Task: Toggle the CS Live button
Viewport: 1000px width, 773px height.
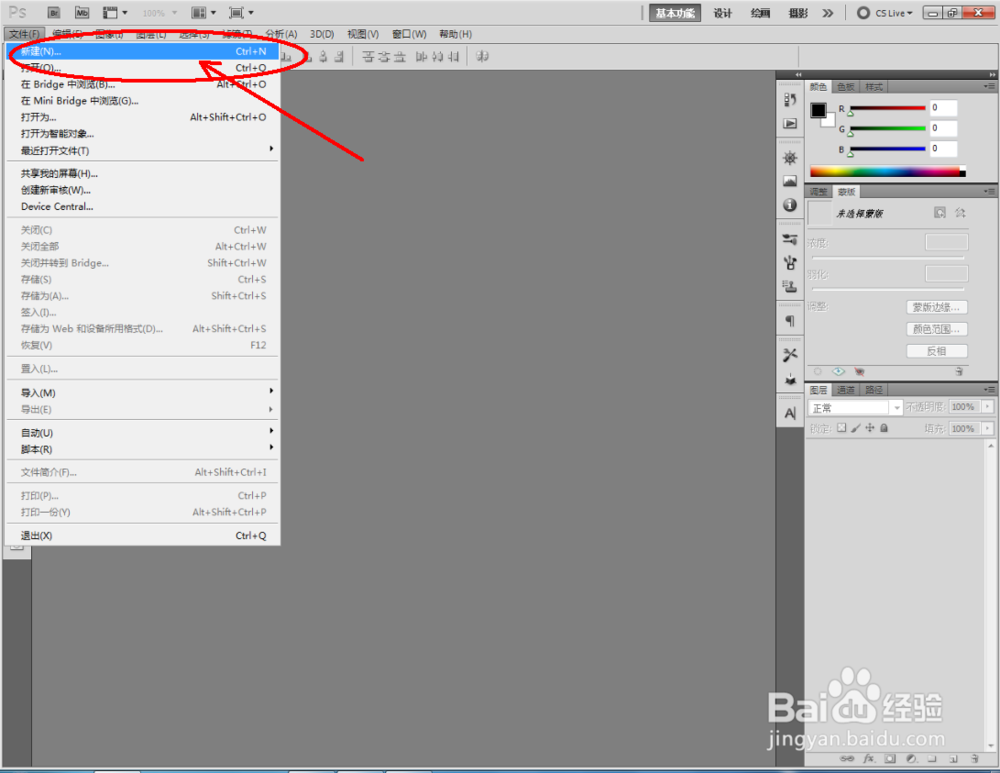Action: [x=885, y=13]
